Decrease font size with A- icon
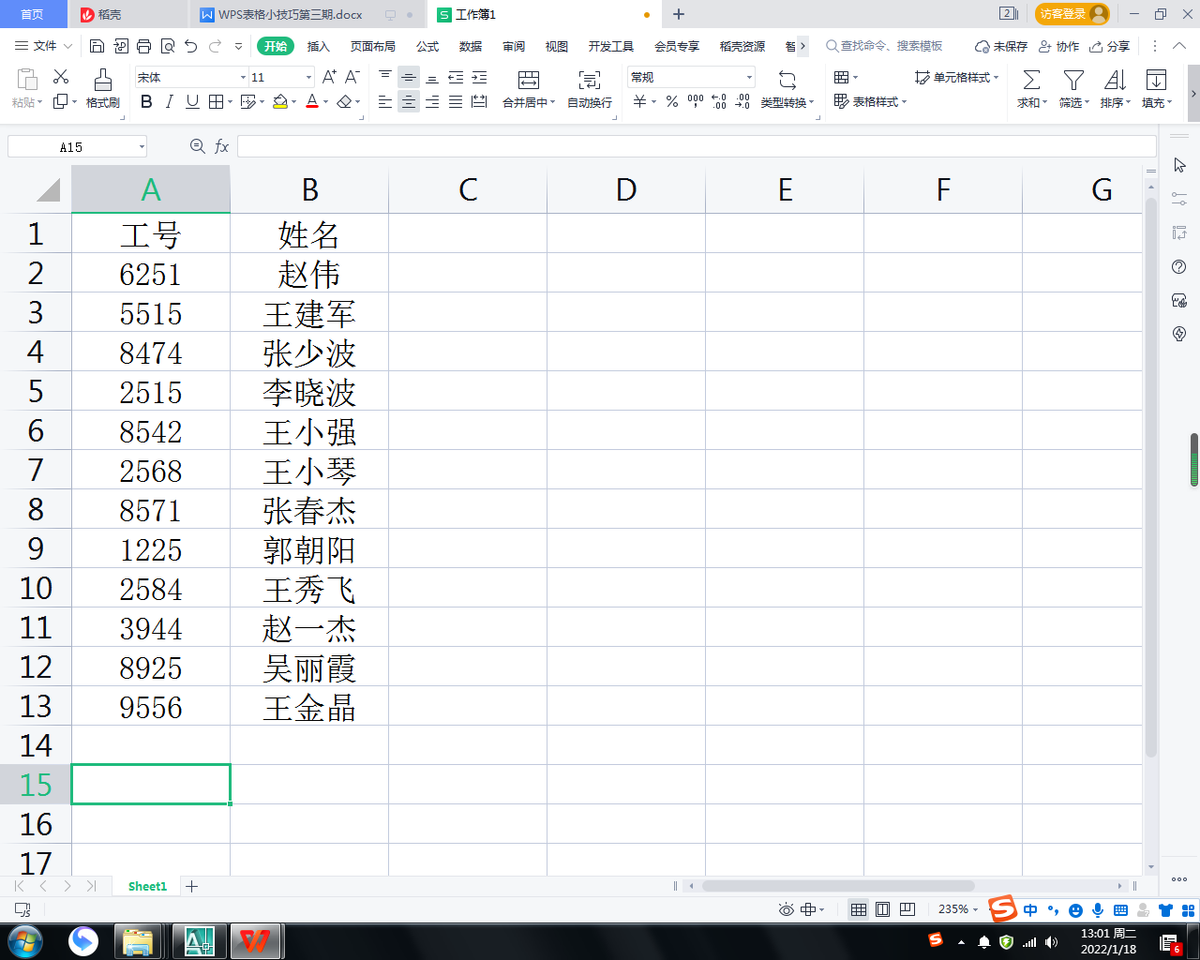Image resolution: width=1200 pixels, height=960 pixels. 352,77
